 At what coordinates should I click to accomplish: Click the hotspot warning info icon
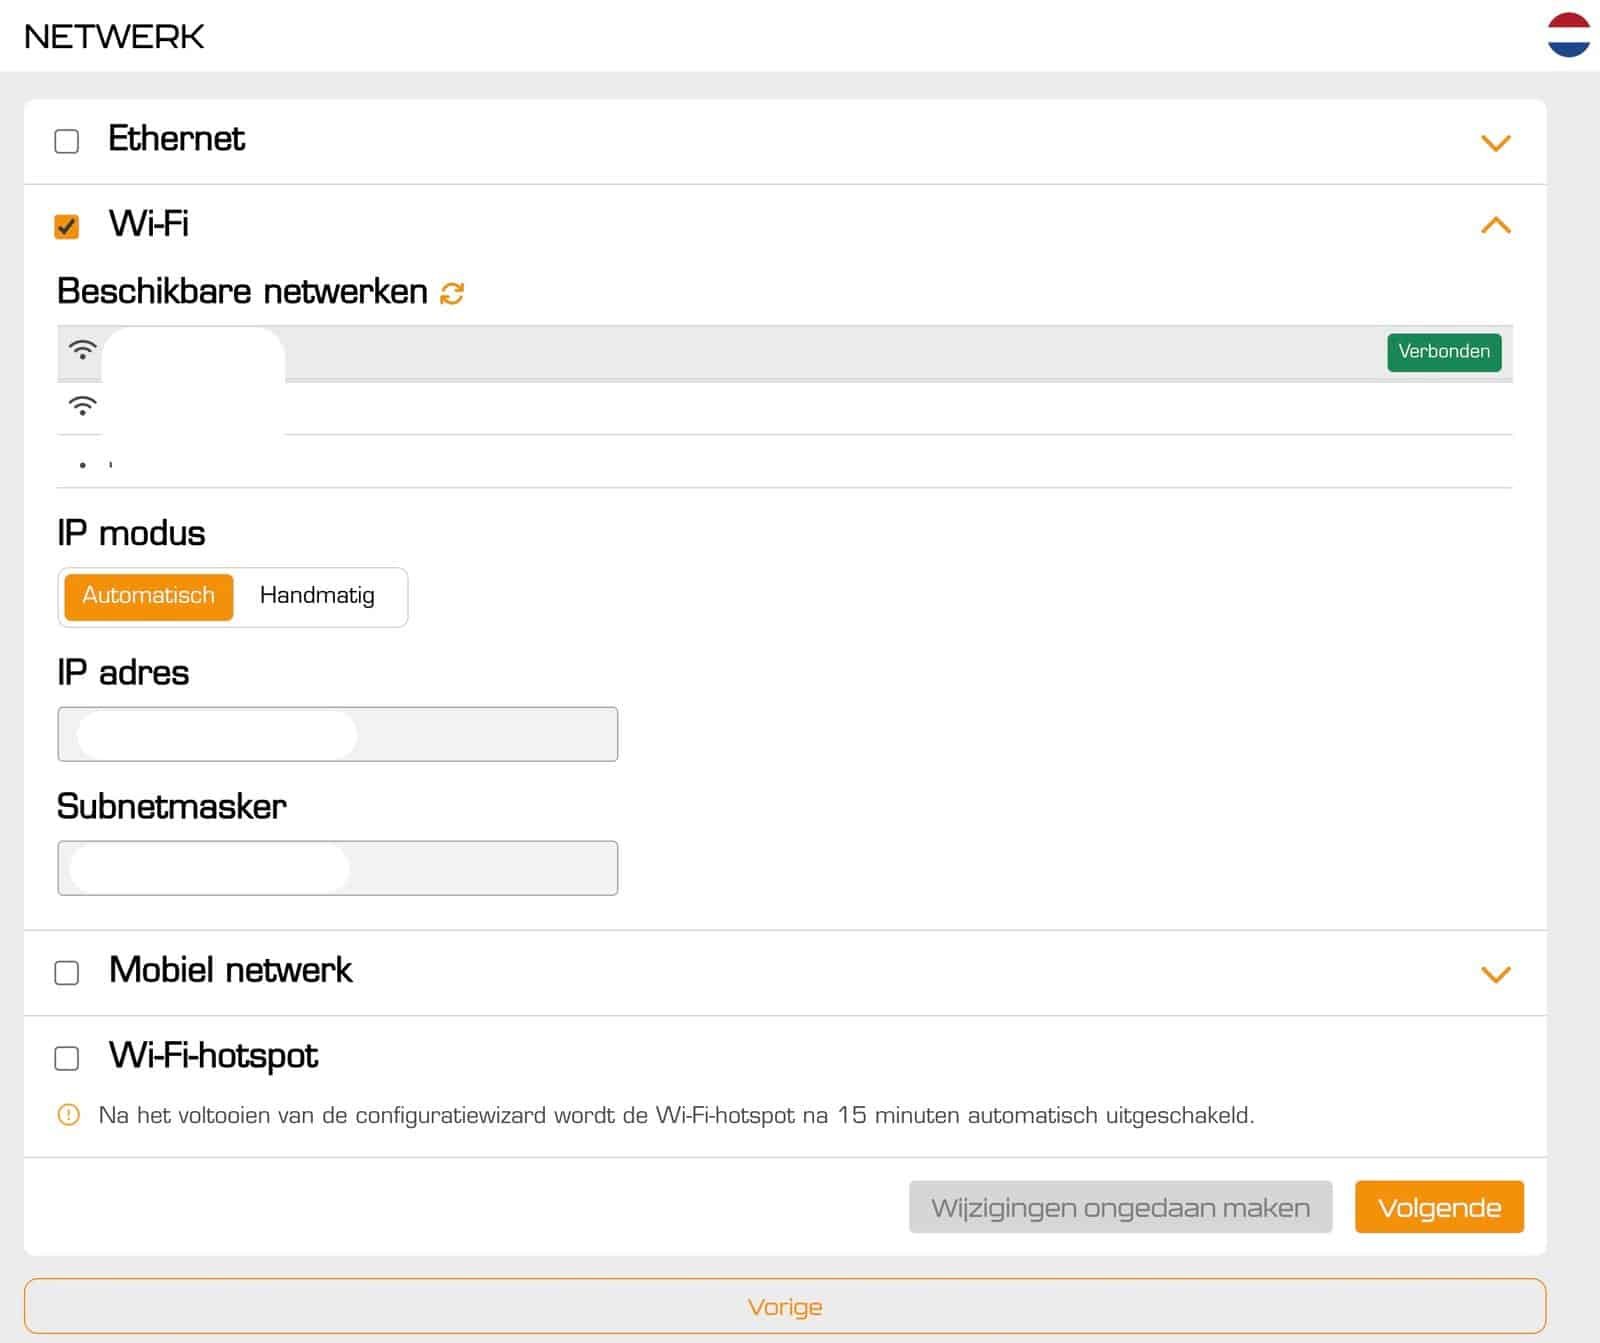(x=68, y=1115)
